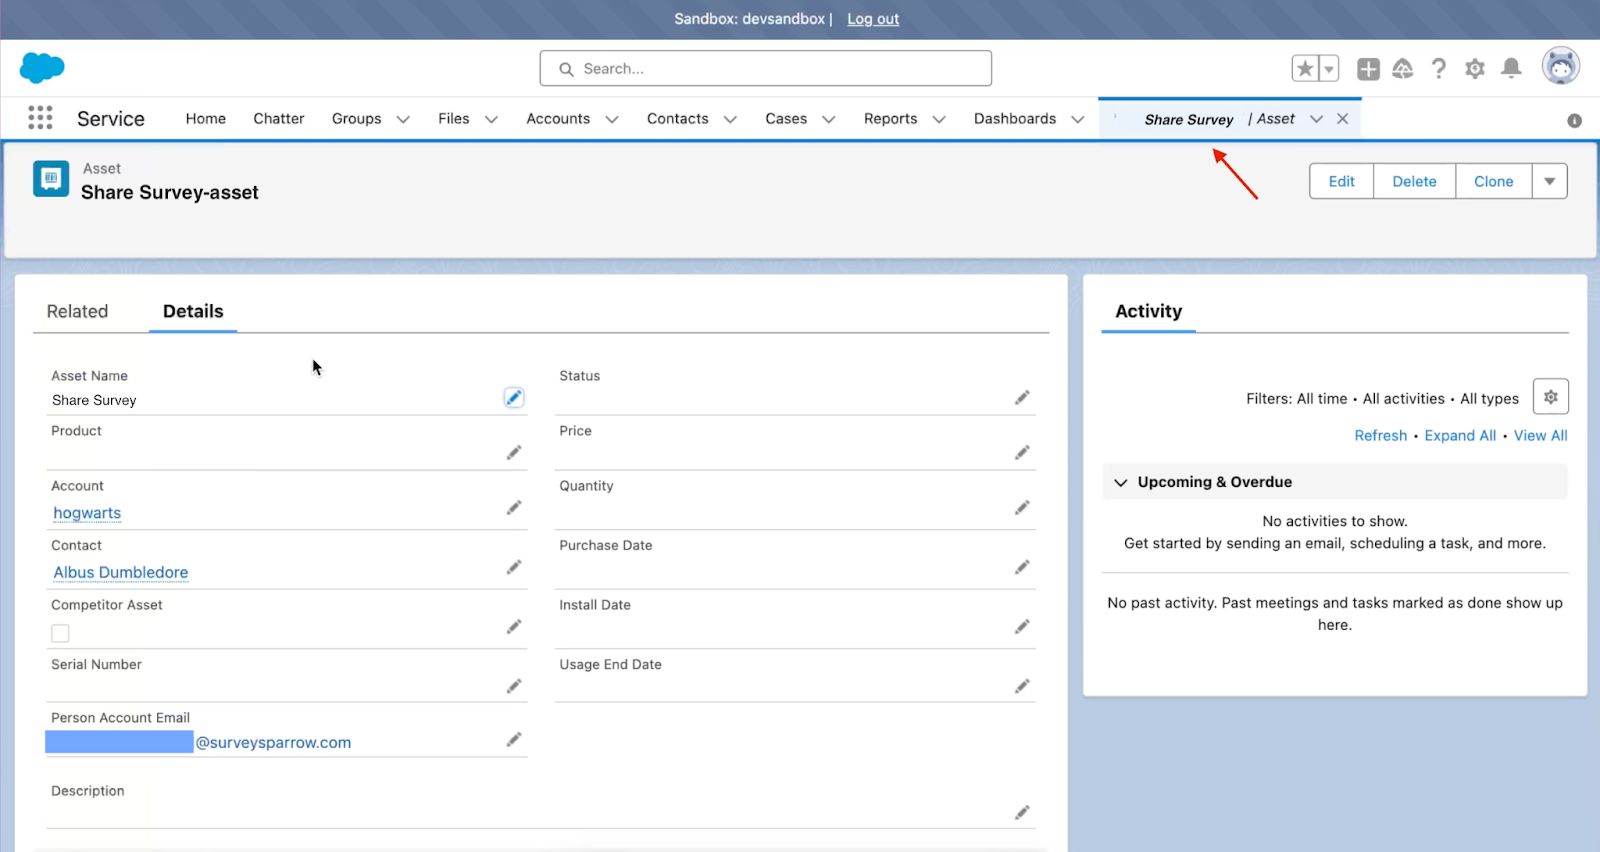Open Activity timeline settings gear

tap(1550, 397)
